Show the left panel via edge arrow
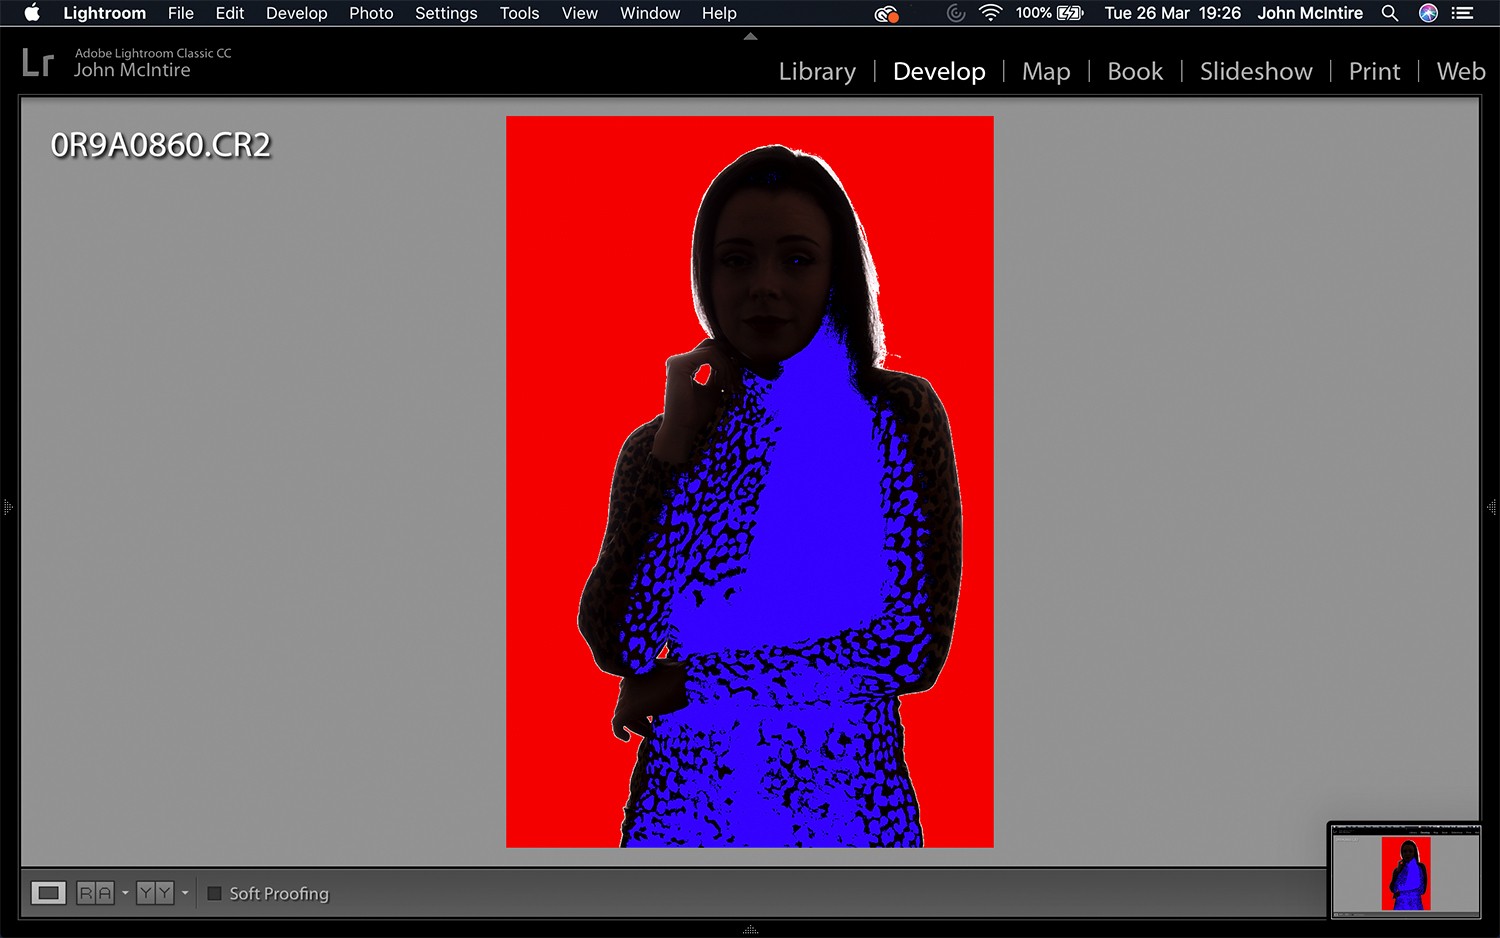The image size is (1500, 938). point(8,508)
